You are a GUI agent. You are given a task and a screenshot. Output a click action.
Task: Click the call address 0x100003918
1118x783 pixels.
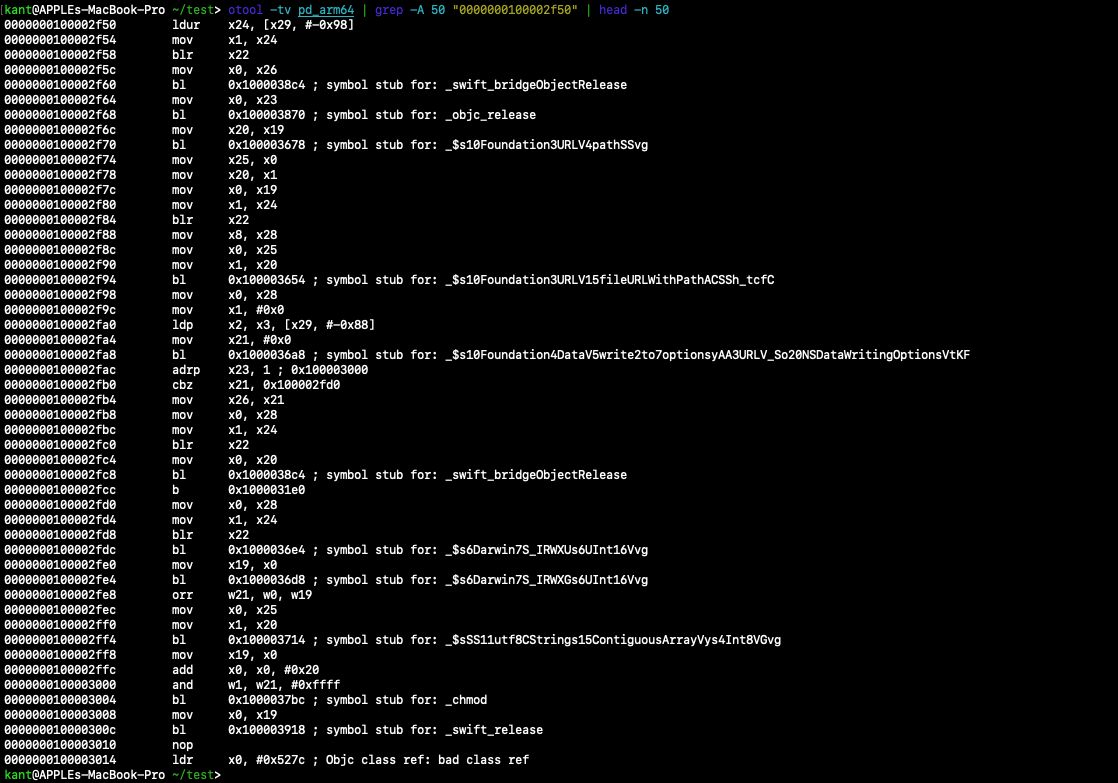pos(267,730)
